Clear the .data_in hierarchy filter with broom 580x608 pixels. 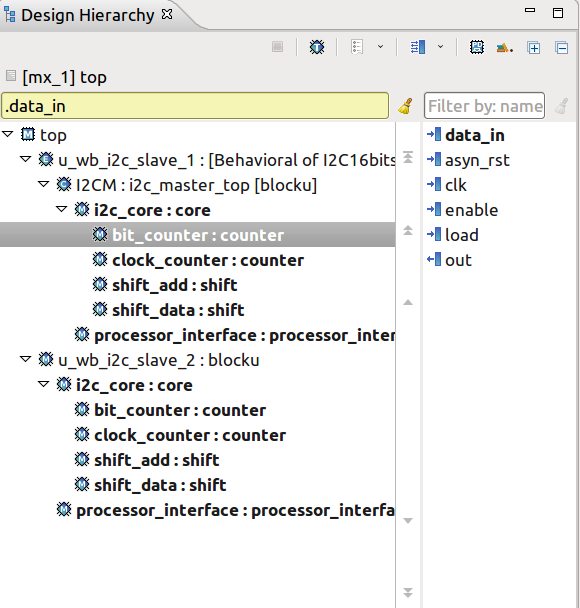[x=406, y=106]
